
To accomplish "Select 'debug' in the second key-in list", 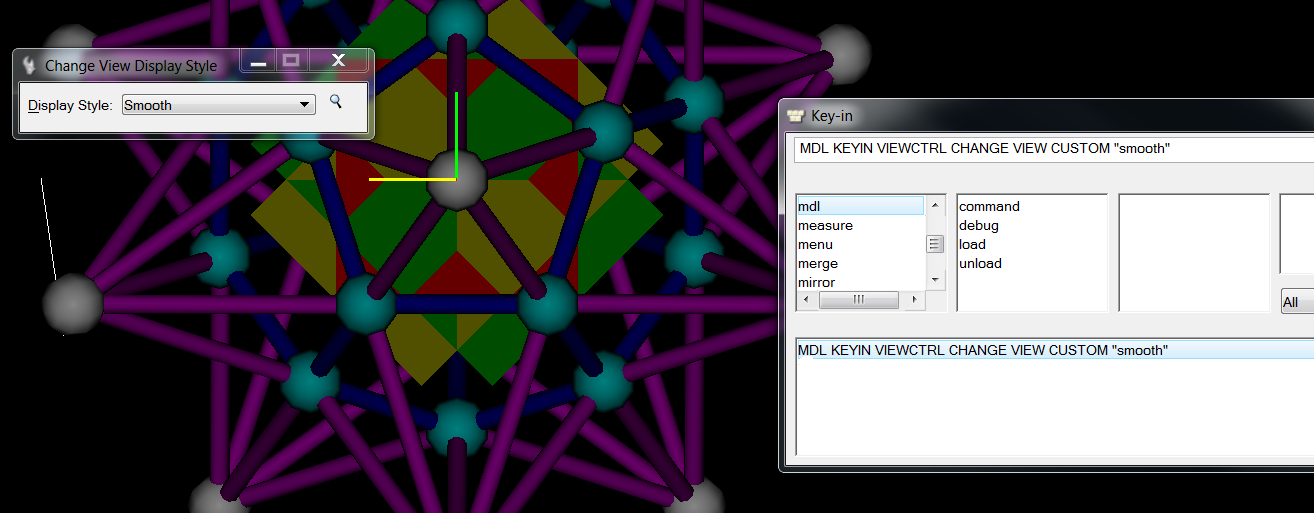I will click(x=1032, y=225).
